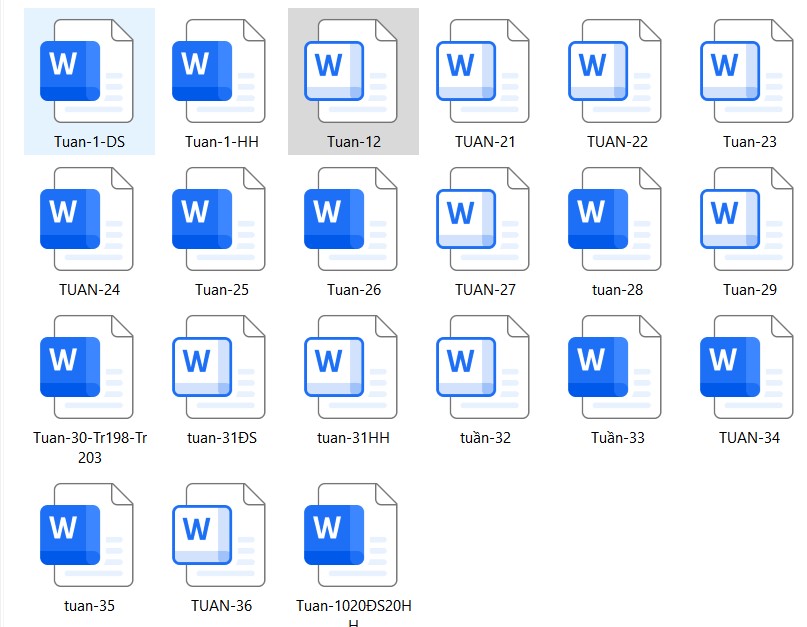
Task: Select the Tuan-30-Tr198-Tr203 file name label
Action: pyautogui.click(x=89, y=447)
